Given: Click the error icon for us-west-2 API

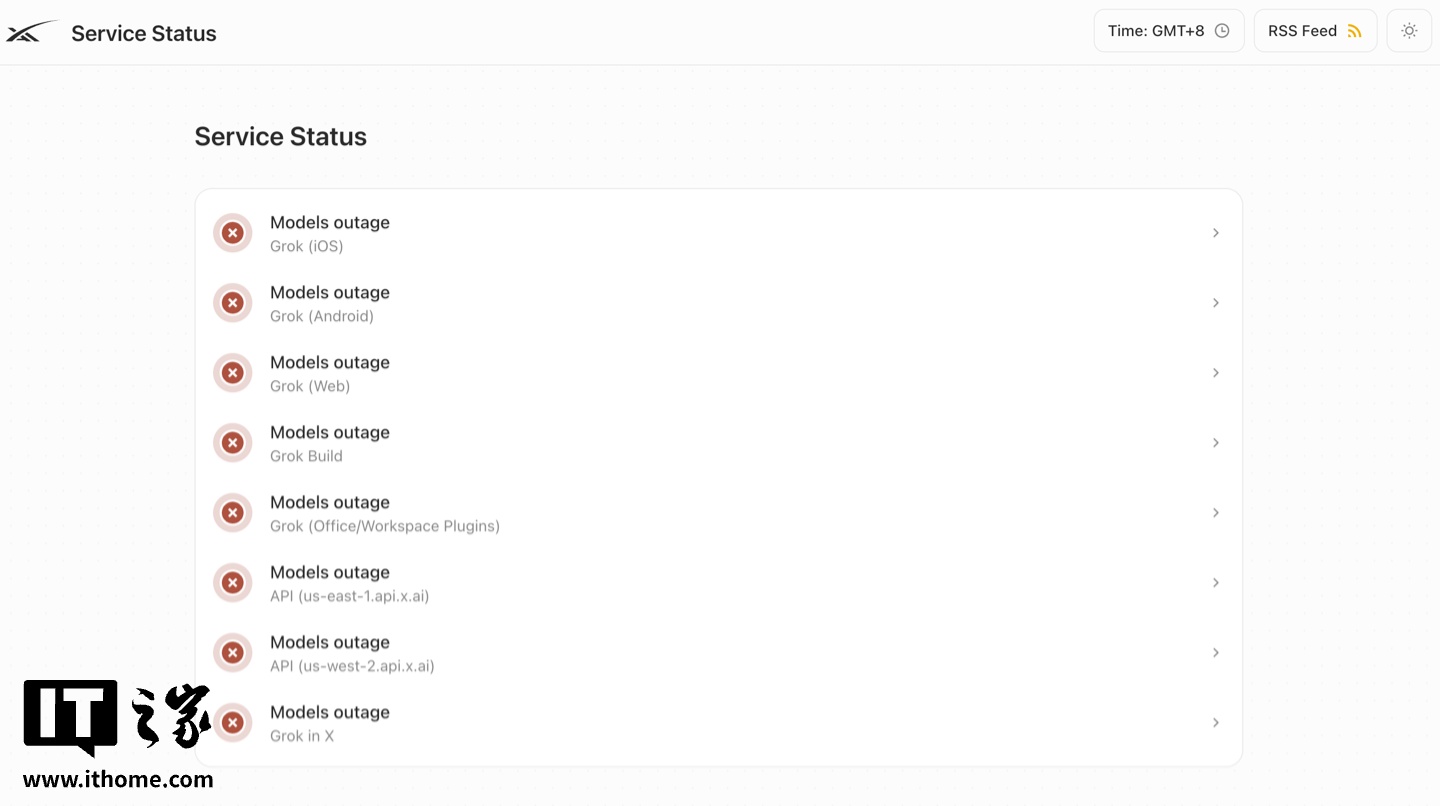Looking at the screenshot, I should (x=232, y=653).
